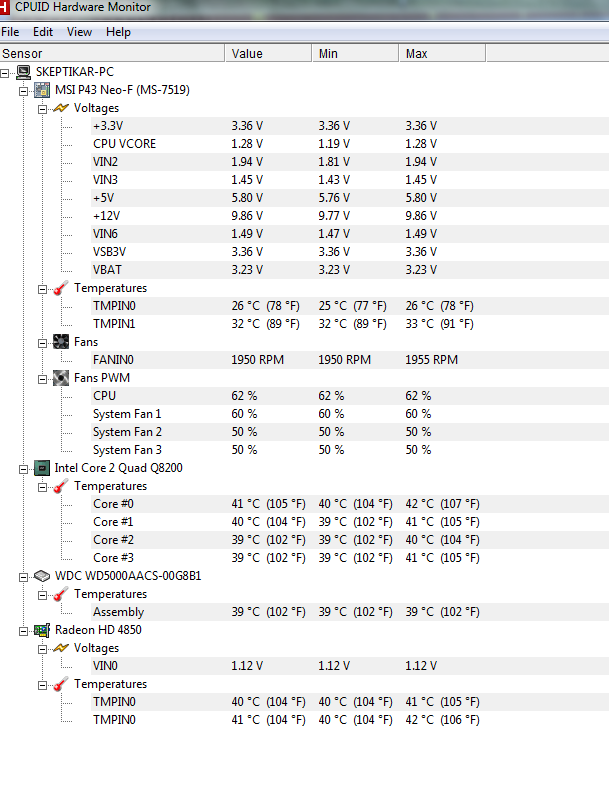This screenshot has height=786, width=609.
Task: Collapse the SKEPTIKAR-PC root node
Action: pos(5,73)
